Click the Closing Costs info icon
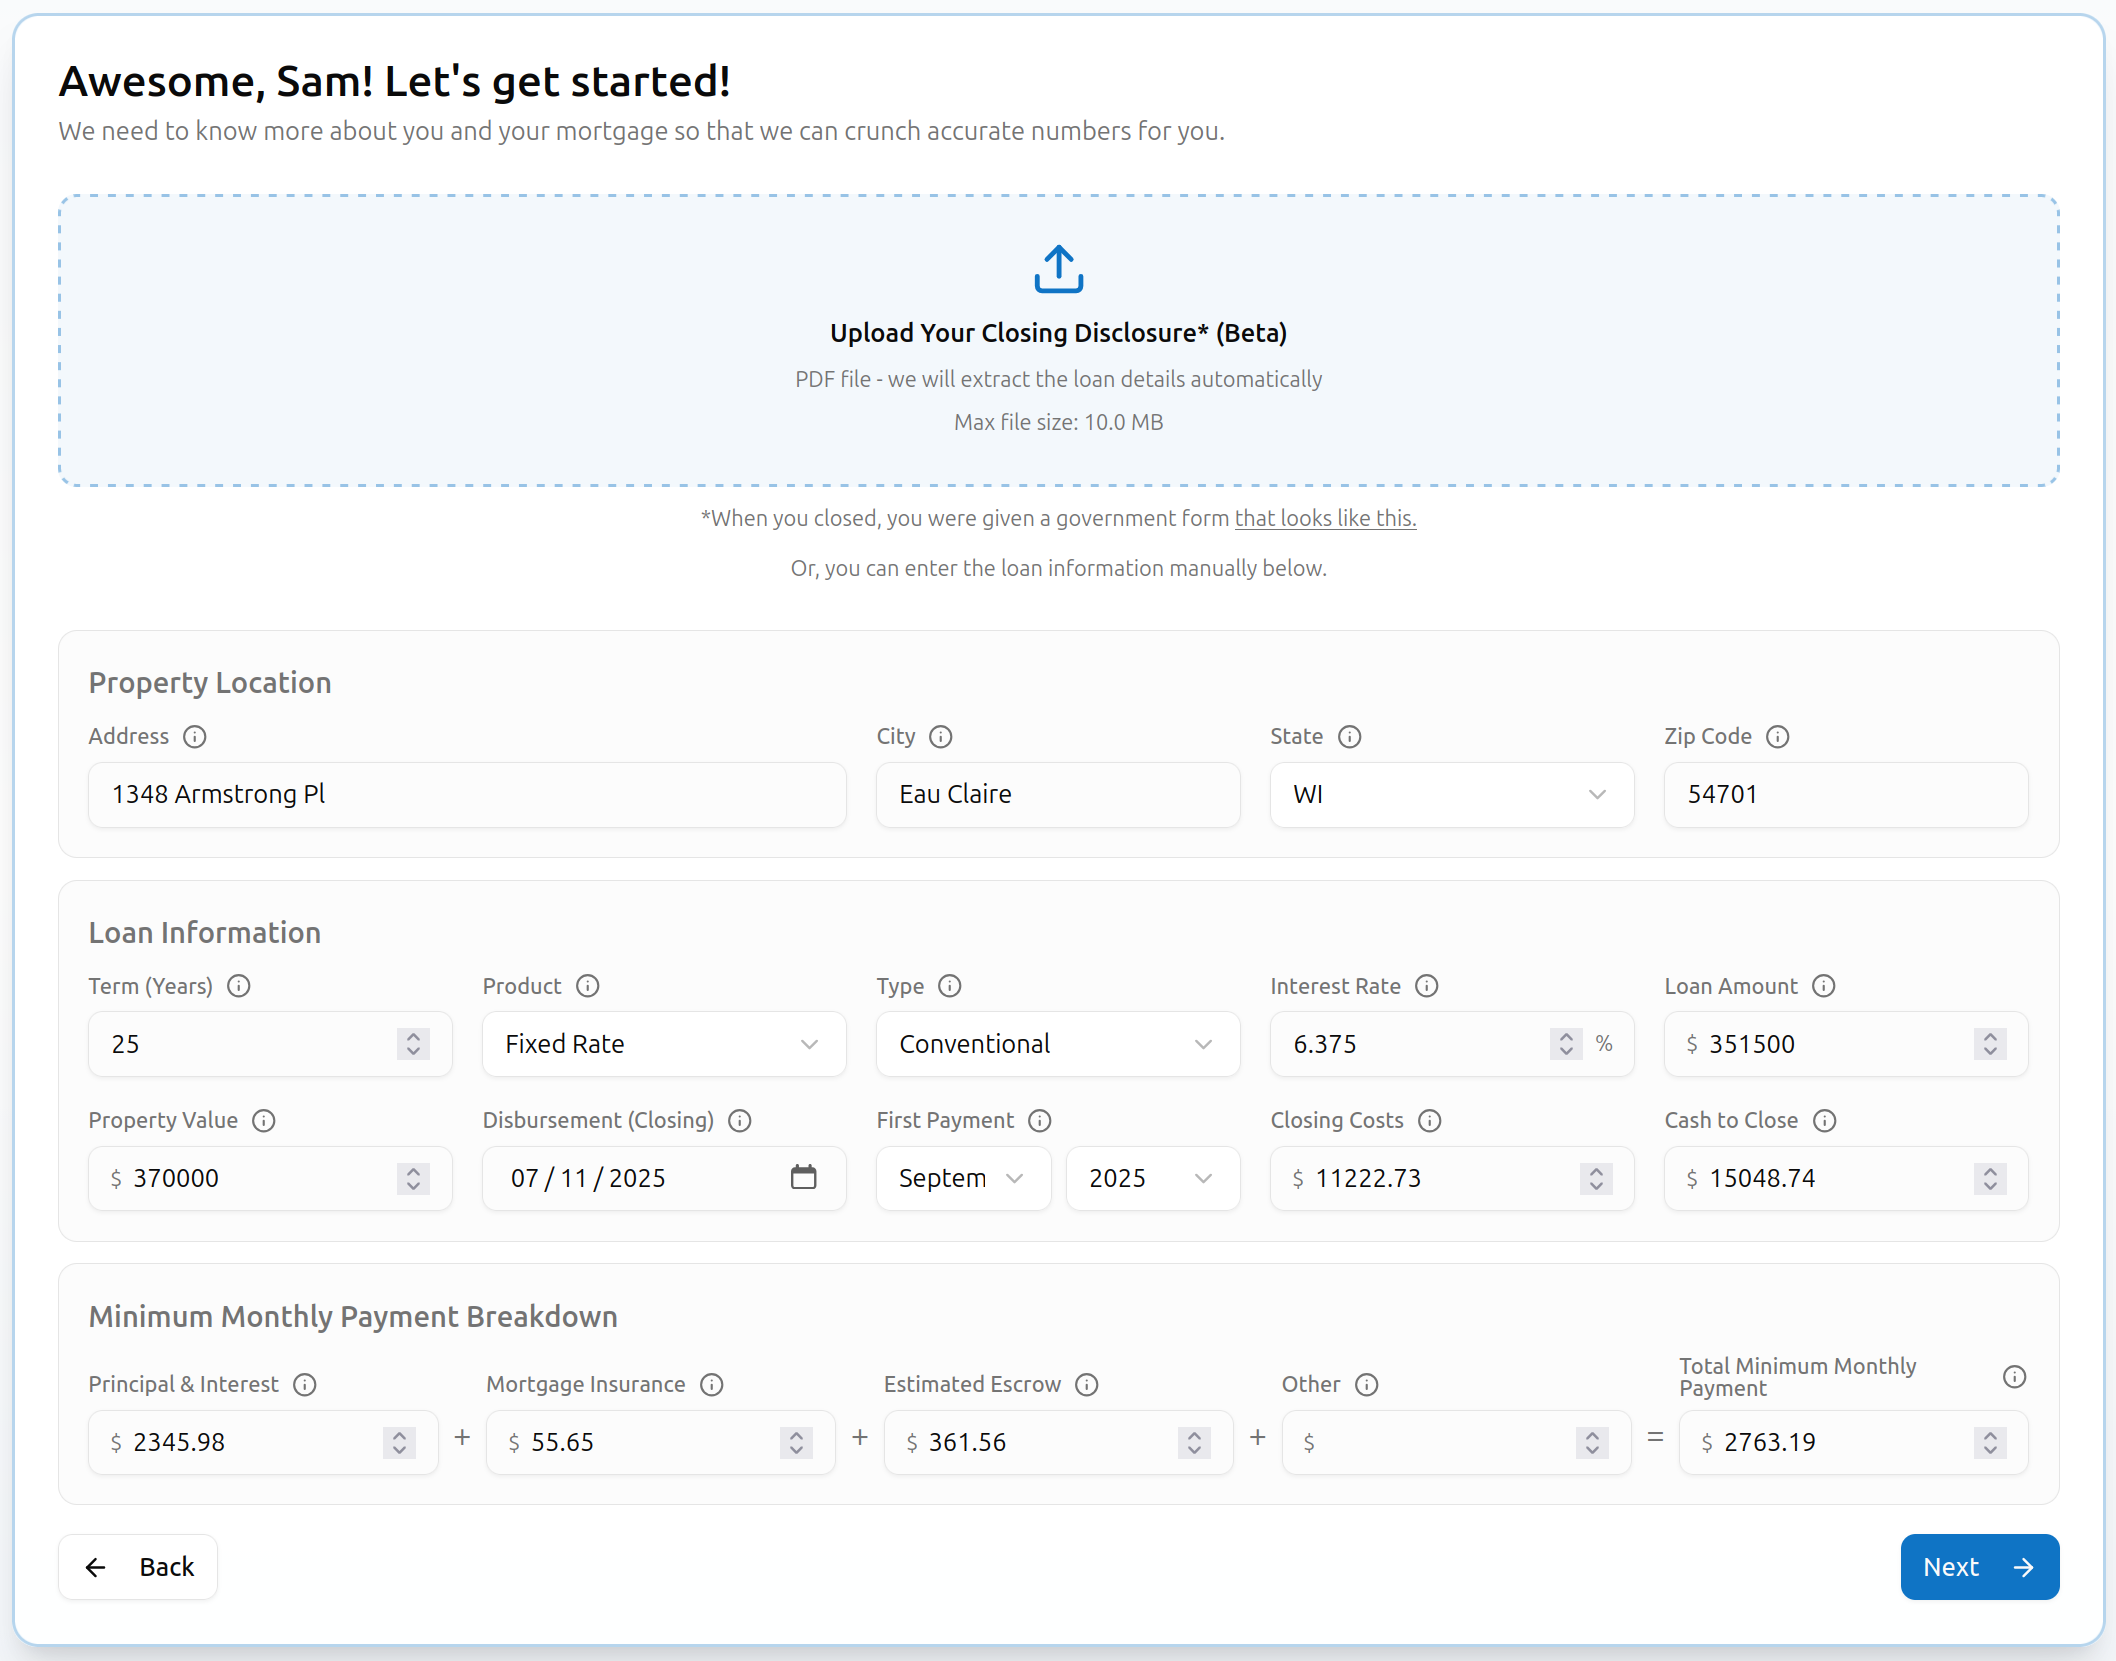2116x1661 pixels. [x=1430, y=1121]
